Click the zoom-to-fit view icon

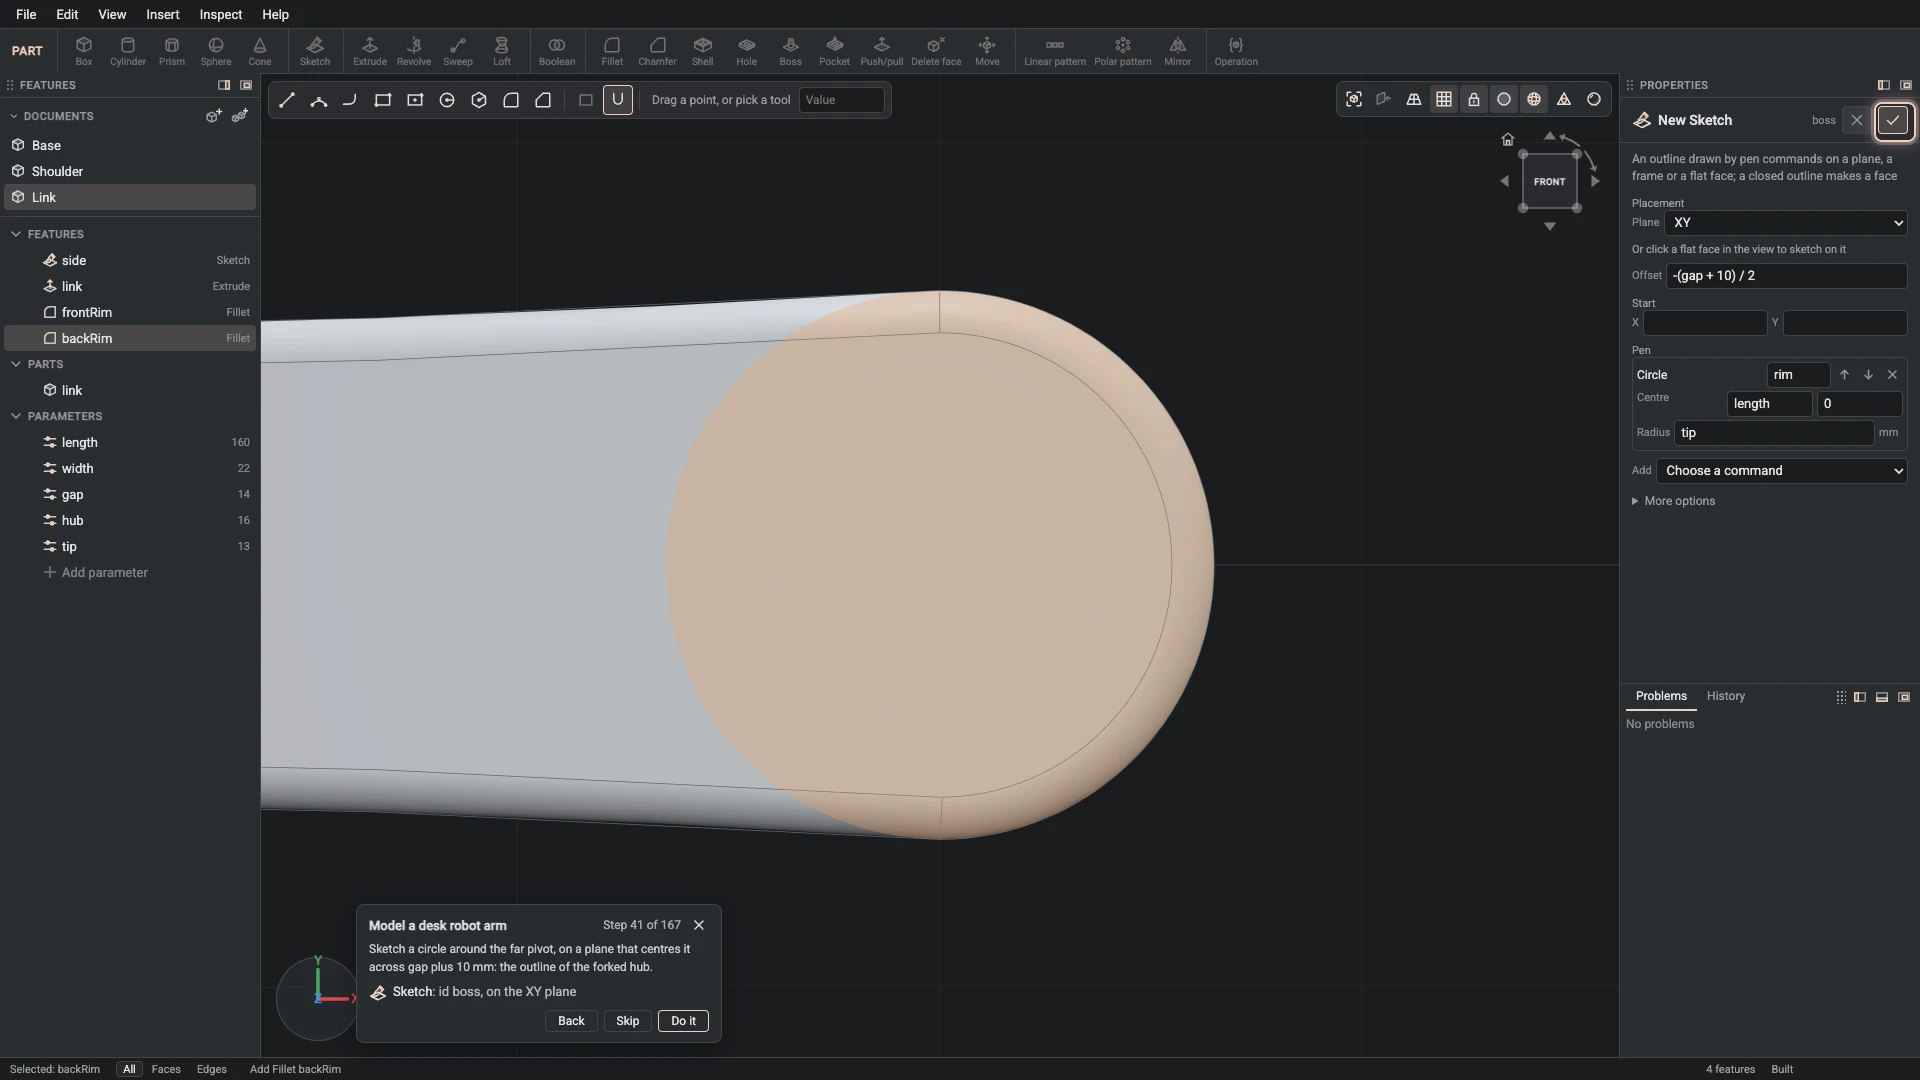pos(1354,99)
